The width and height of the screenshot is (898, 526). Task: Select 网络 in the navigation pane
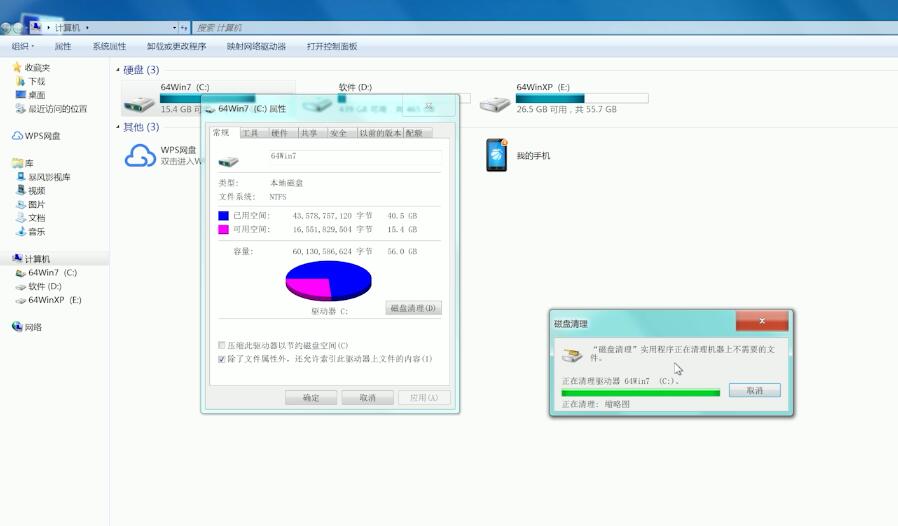pos(27,327)
